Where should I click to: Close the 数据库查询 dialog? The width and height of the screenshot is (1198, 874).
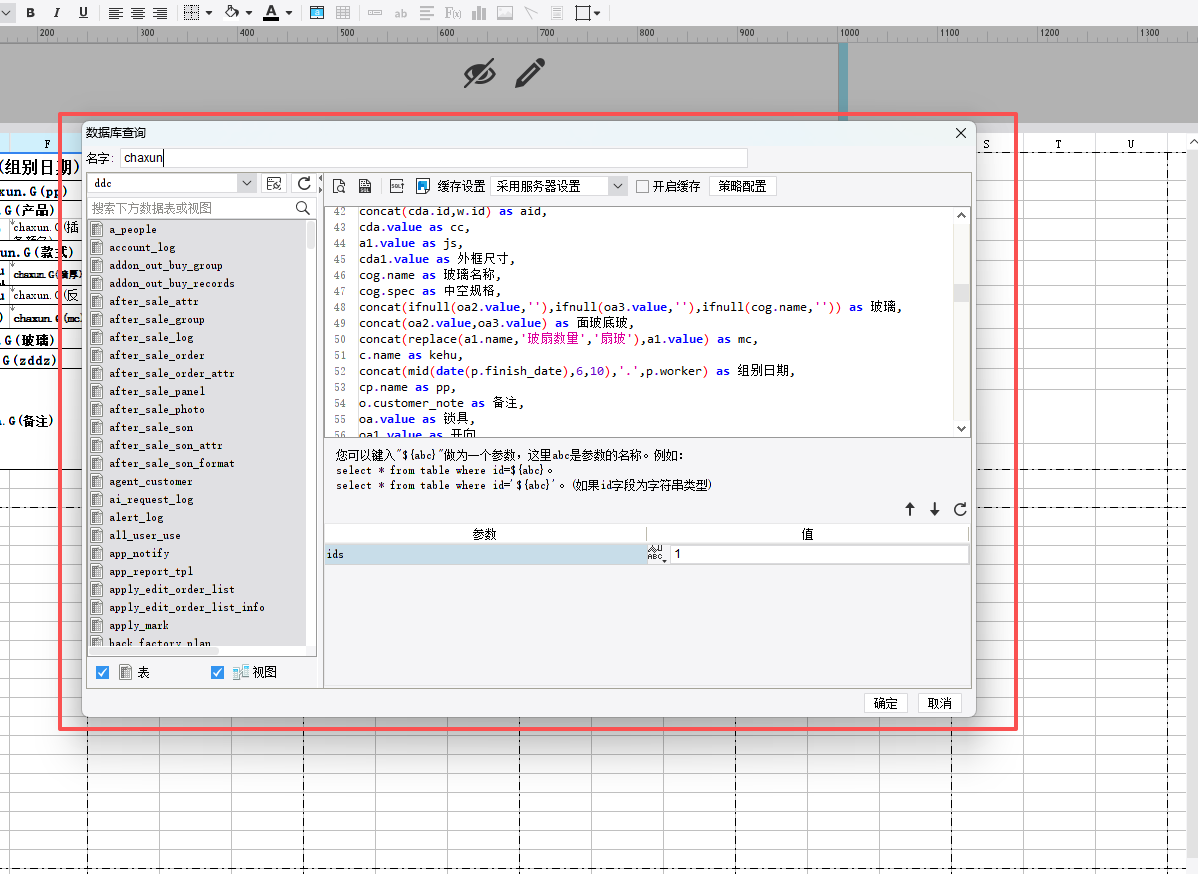[x=961, y=133]
